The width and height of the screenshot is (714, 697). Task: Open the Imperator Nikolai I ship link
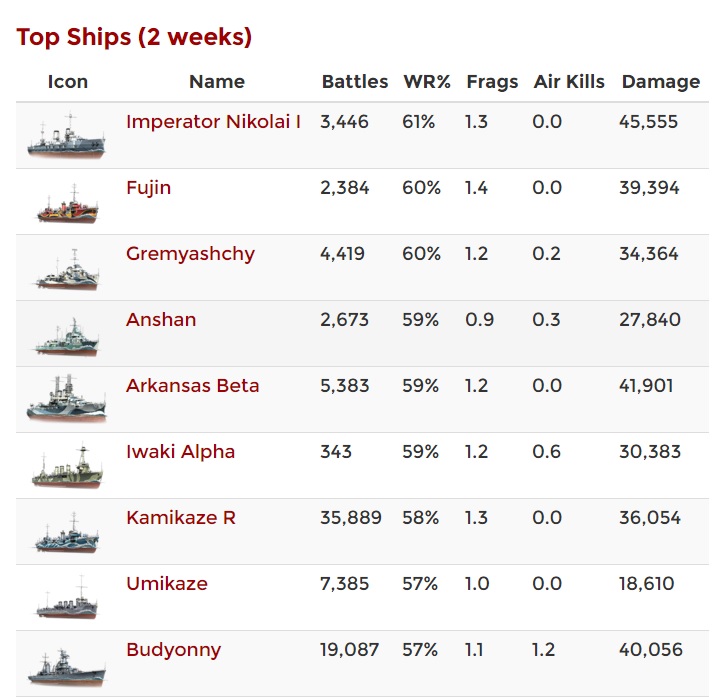pyautogui.click(x=213, y=122)
